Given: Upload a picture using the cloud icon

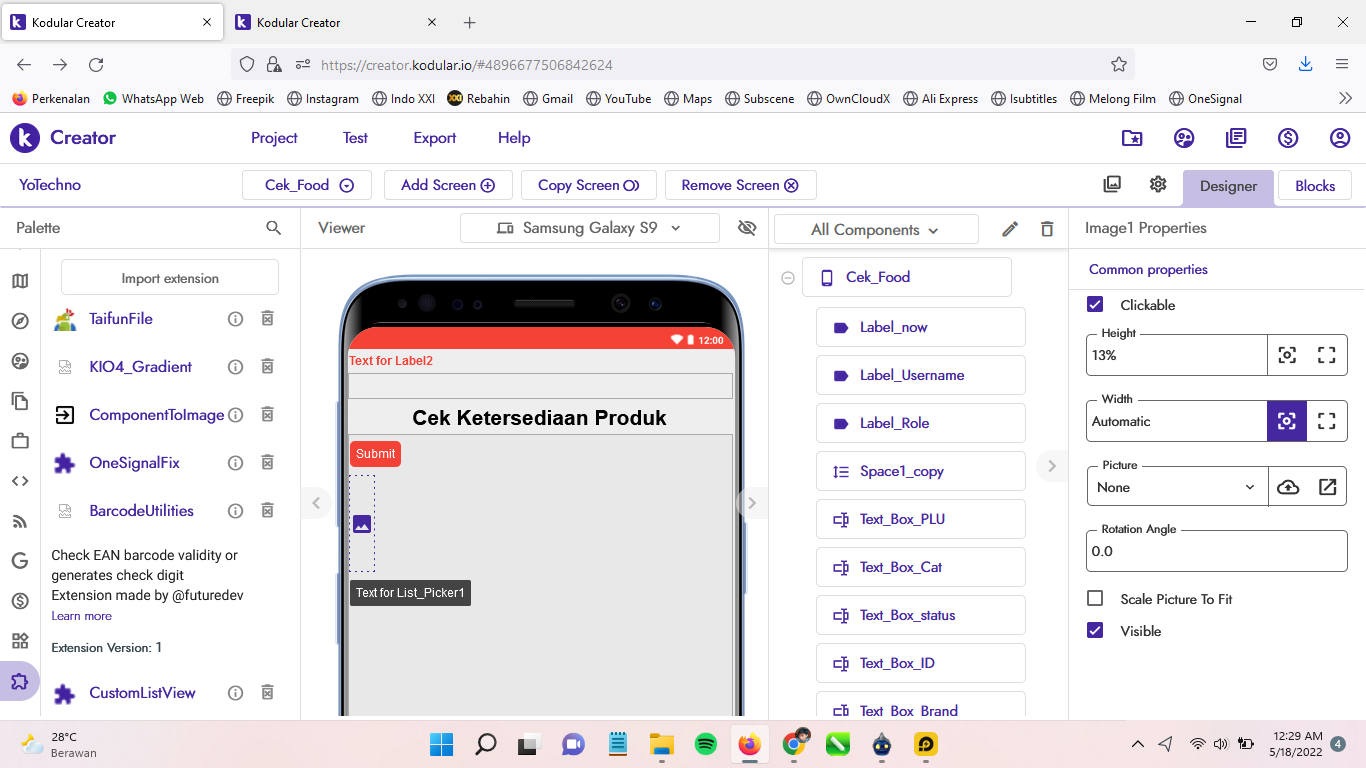Looking at the screenshot, I should tap(1288, 487).
